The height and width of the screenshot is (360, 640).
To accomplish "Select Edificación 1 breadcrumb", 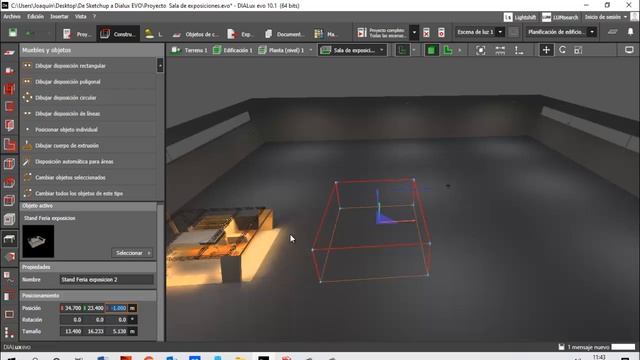I will point(233,50).
